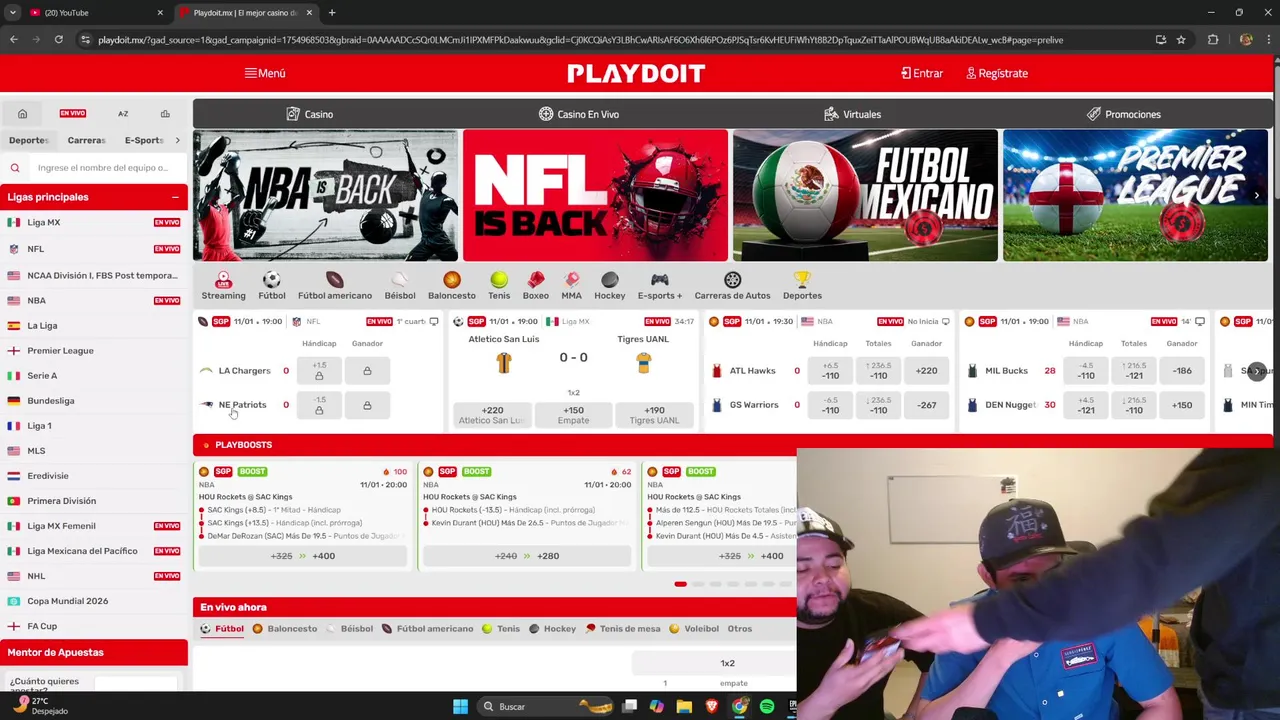This screenshot has height=720, width=1280.
Task: Reload the page with browser refresh icon
Action: pyautogui.click(x=59, y=40)
